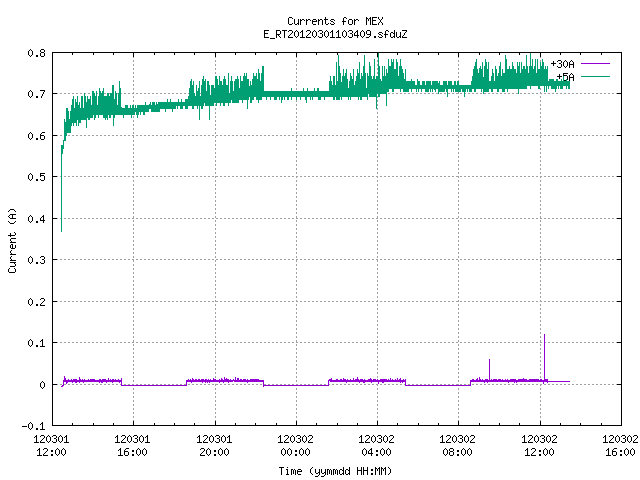Click the 120301 16:00 x-axis tick label
Viewport: 640px width, 480px height.
[x=133, y=446]
